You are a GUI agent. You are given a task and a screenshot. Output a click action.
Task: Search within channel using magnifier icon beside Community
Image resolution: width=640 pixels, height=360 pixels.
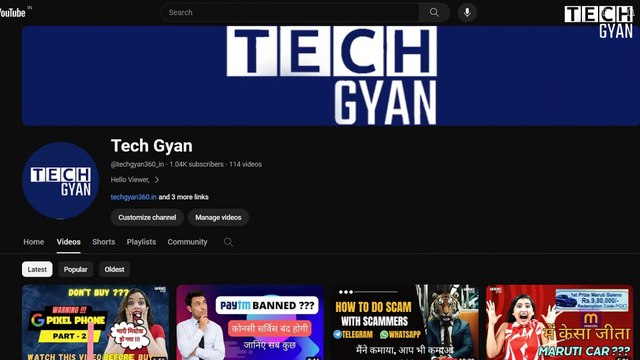[x=228, y=242]
